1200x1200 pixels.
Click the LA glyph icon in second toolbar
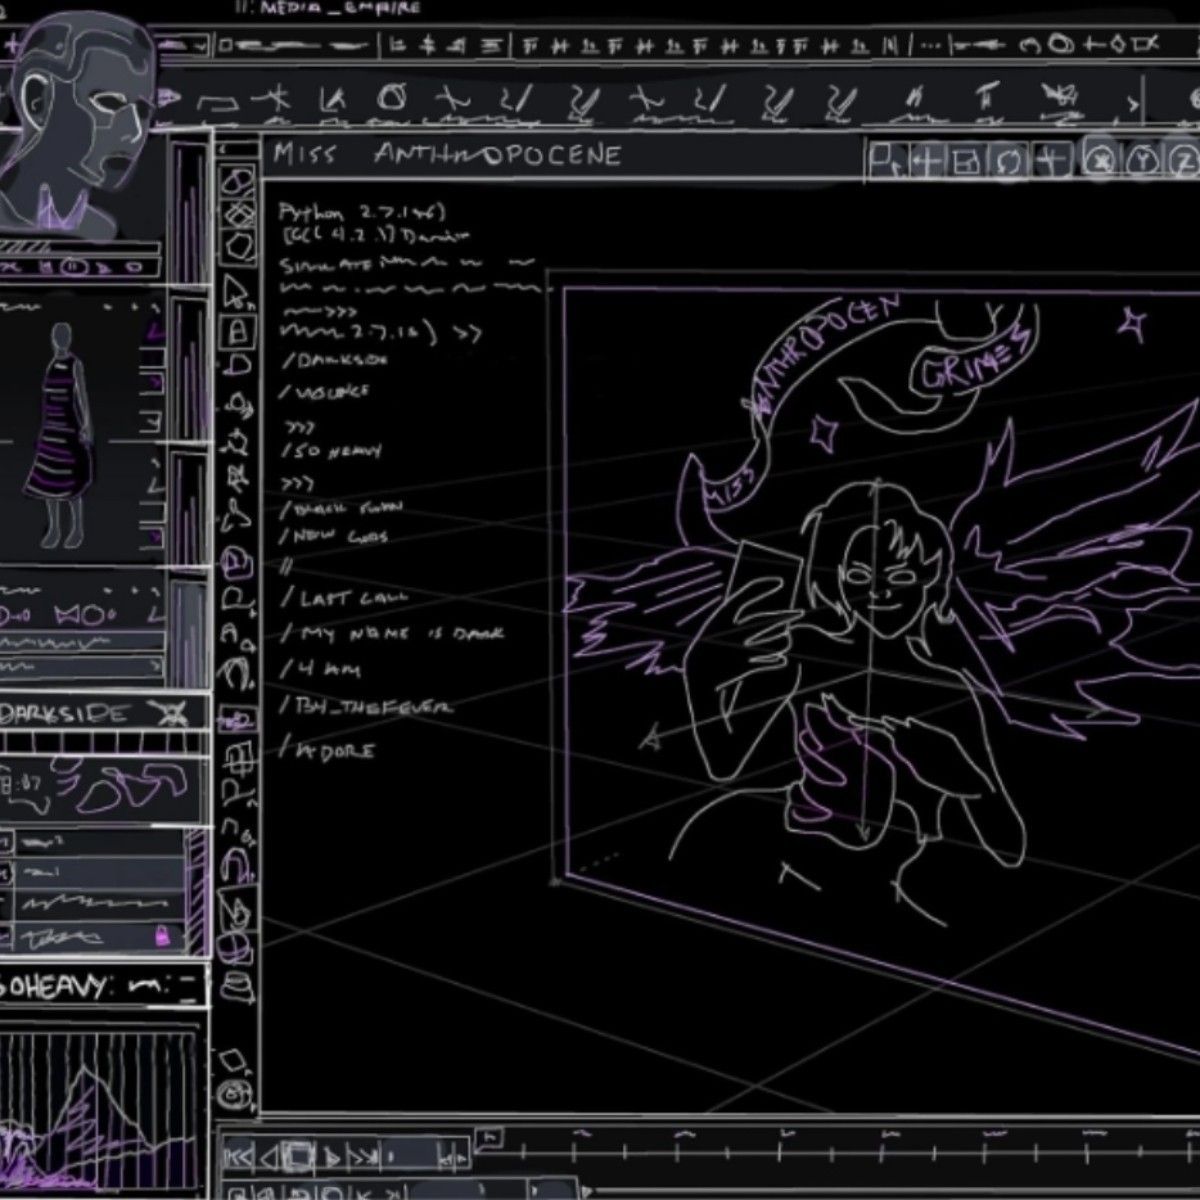[x=333, y=99]
